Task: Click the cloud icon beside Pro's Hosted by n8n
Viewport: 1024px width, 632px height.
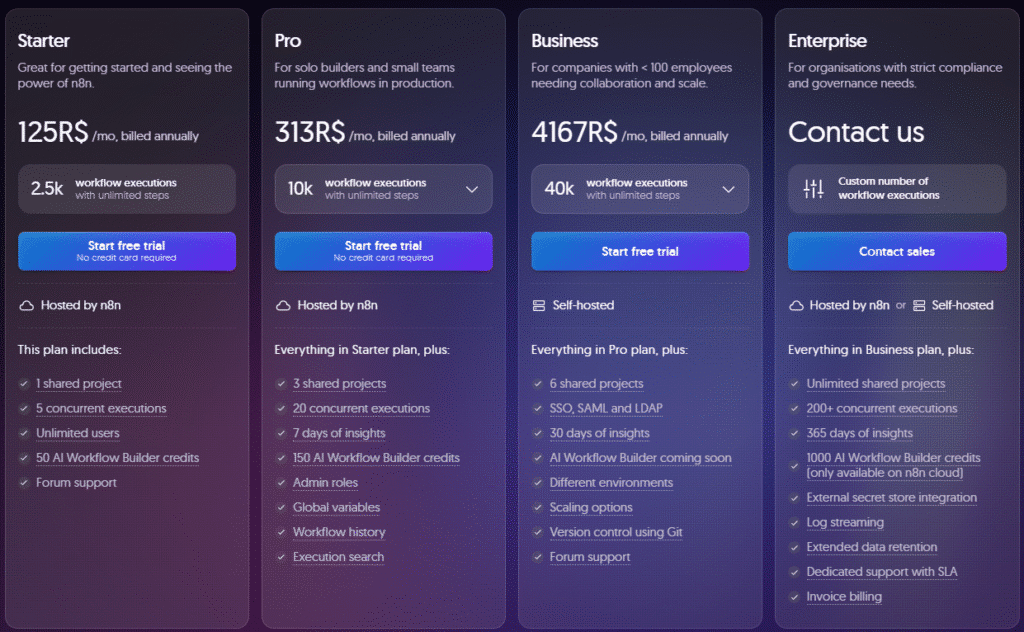Action: pyautogui.click(x=283, y=305)
